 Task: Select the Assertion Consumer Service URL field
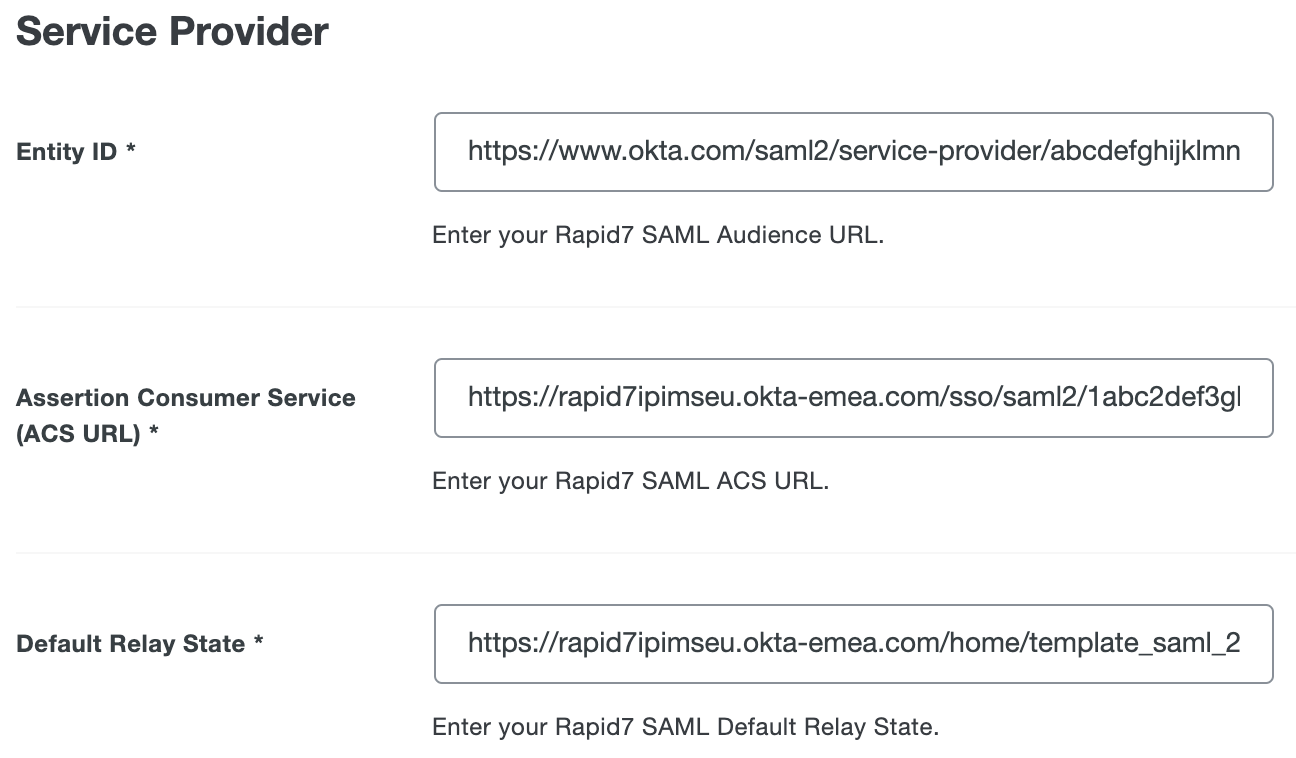click(854, 397)
